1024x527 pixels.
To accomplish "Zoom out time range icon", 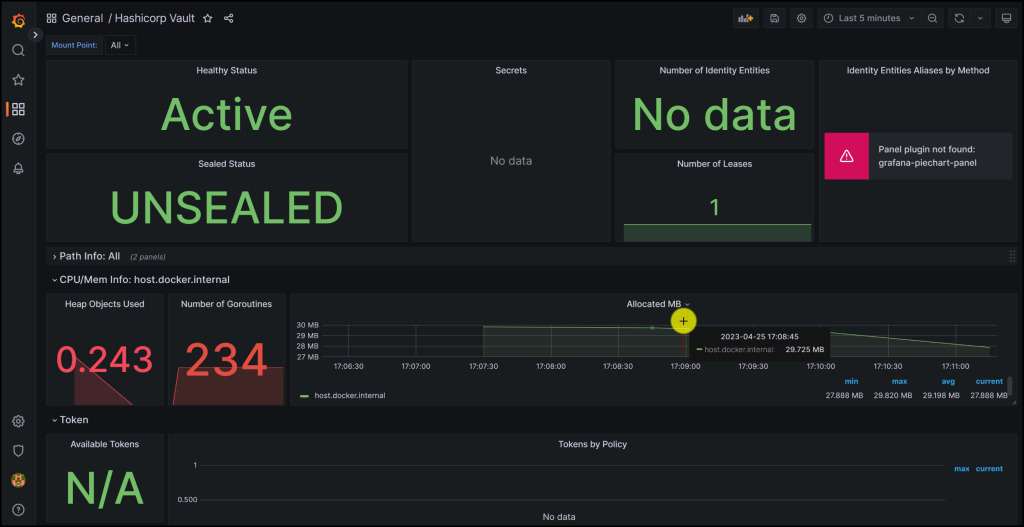I will pyautogui.click(x=933, y=18).
